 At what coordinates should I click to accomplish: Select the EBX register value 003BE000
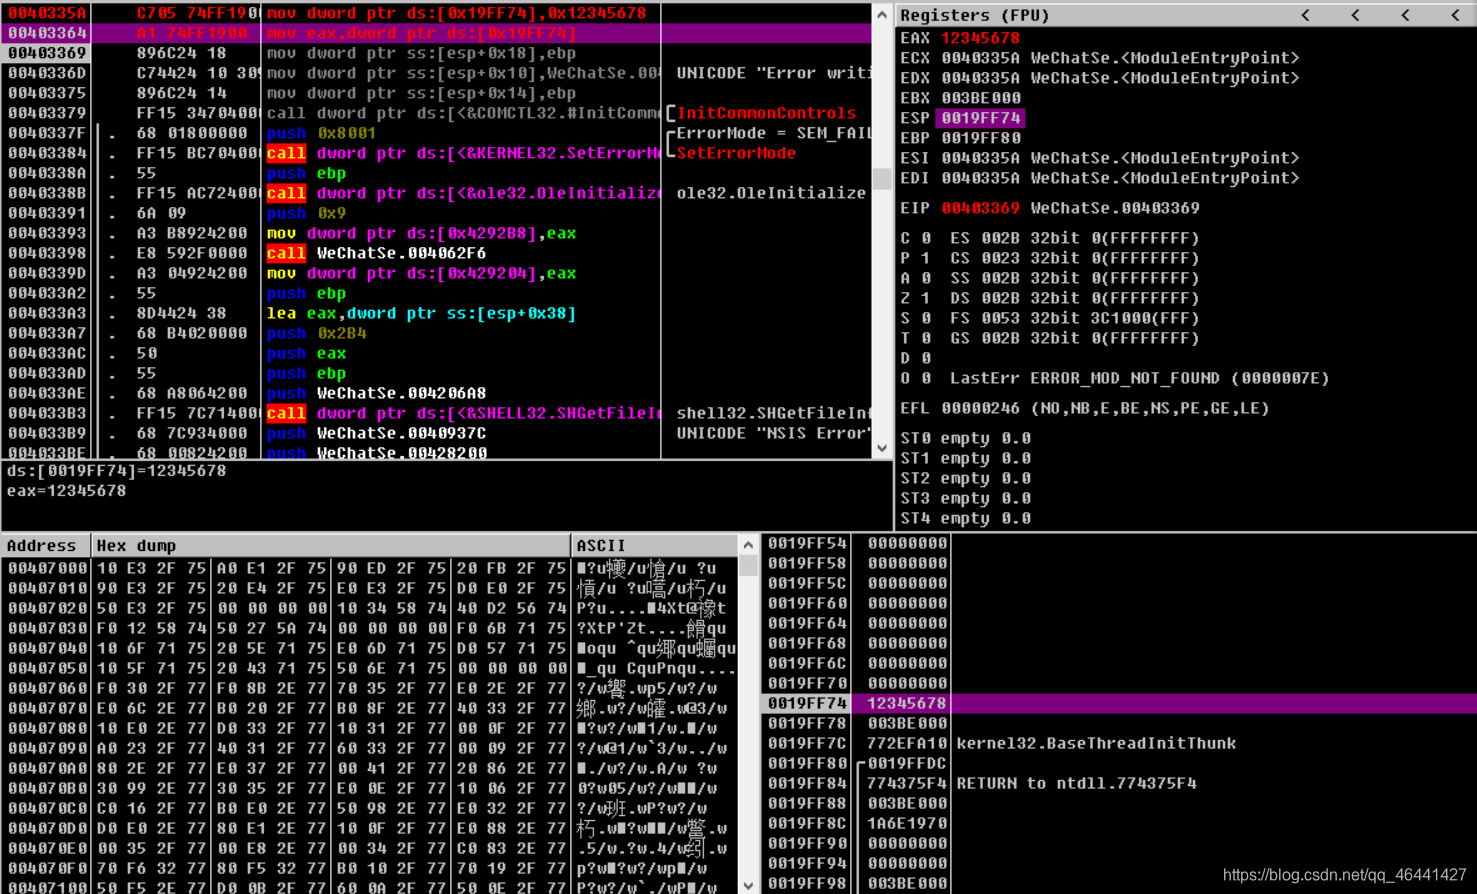point(980,98)
